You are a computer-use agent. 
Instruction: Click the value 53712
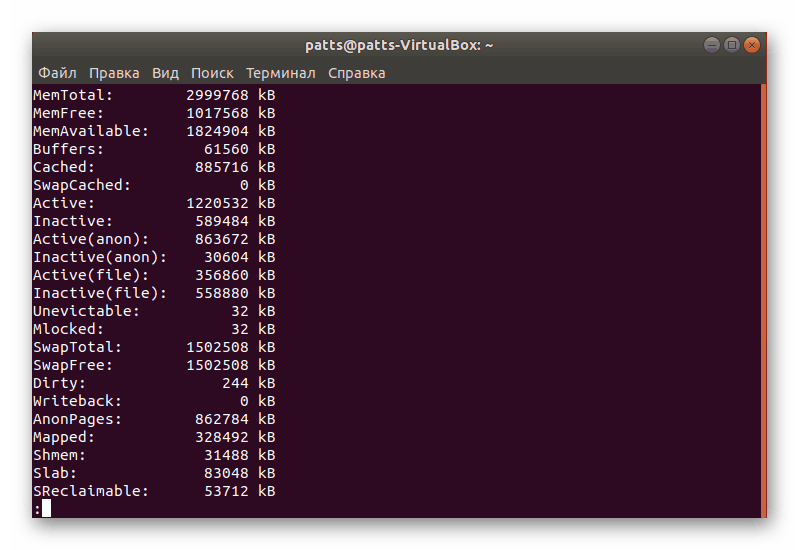226,491
